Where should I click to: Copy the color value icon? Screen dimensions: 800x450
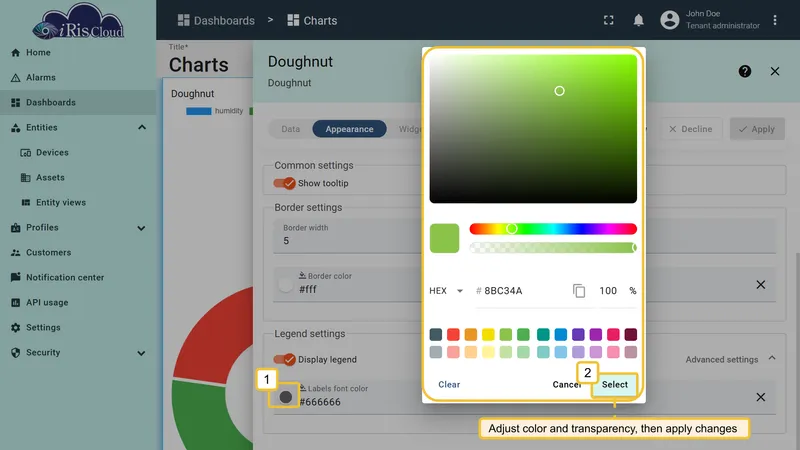[x=579, y=291]
